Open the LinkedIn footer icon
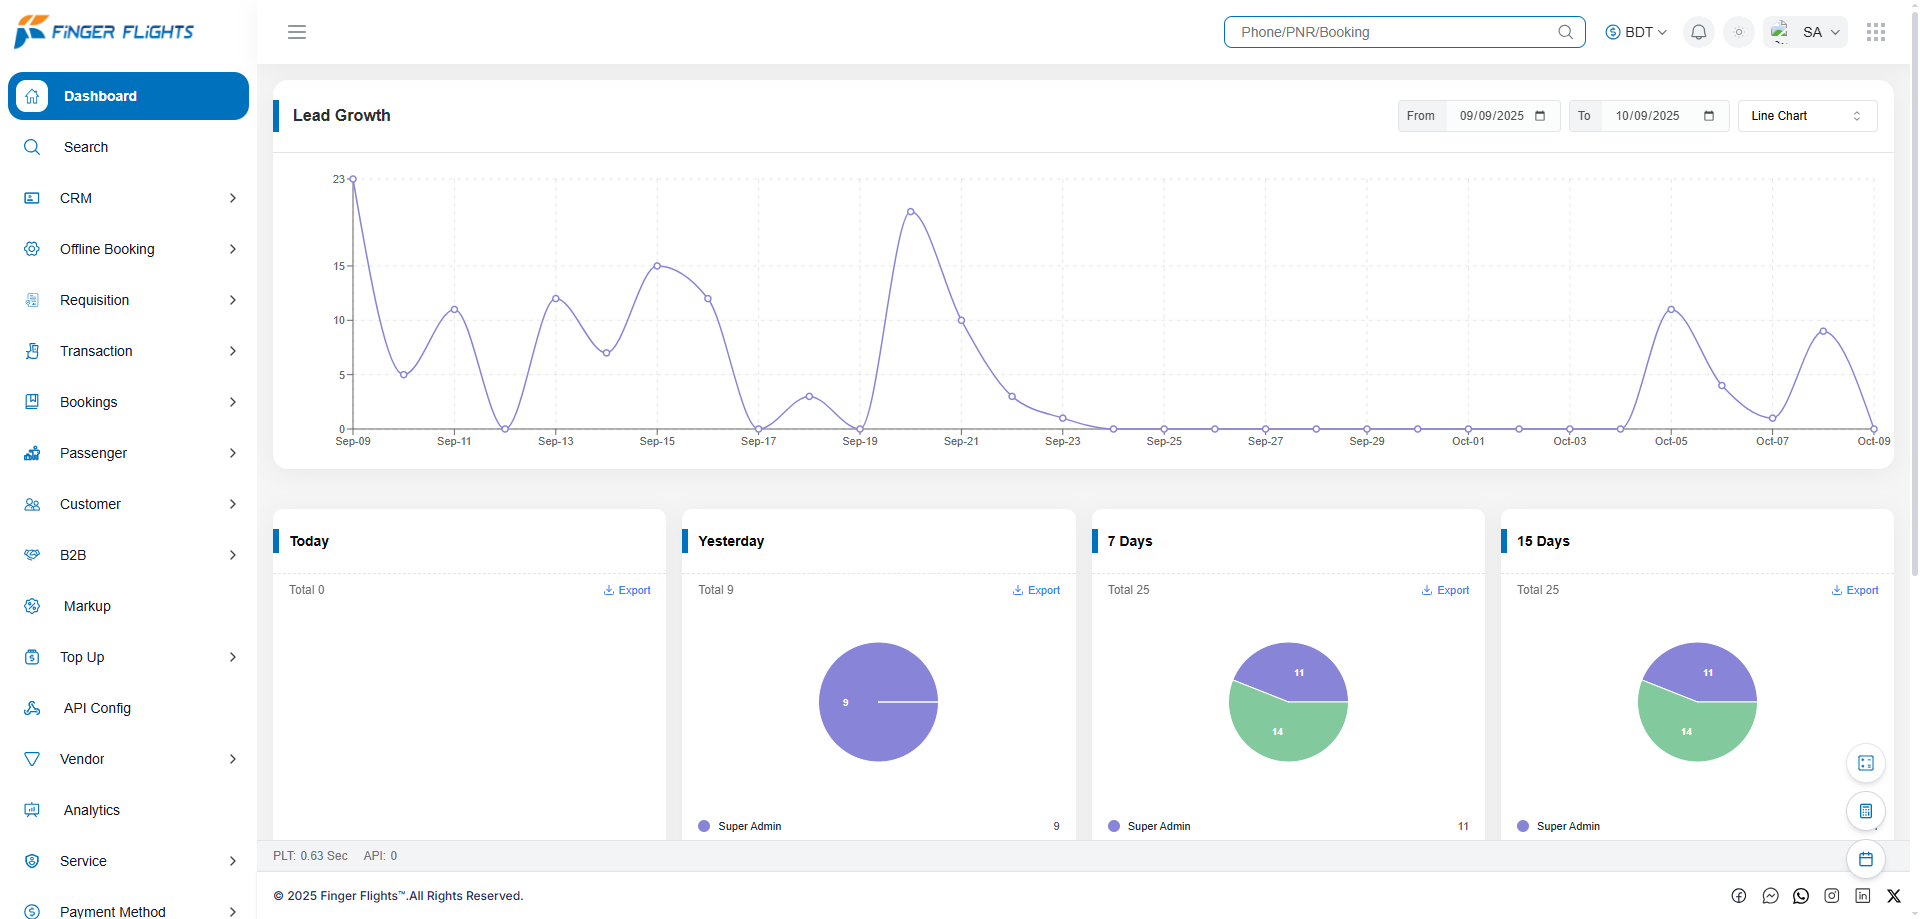Image resolution: width=1920 pixels, height=919 pixels. (1863, 896)
